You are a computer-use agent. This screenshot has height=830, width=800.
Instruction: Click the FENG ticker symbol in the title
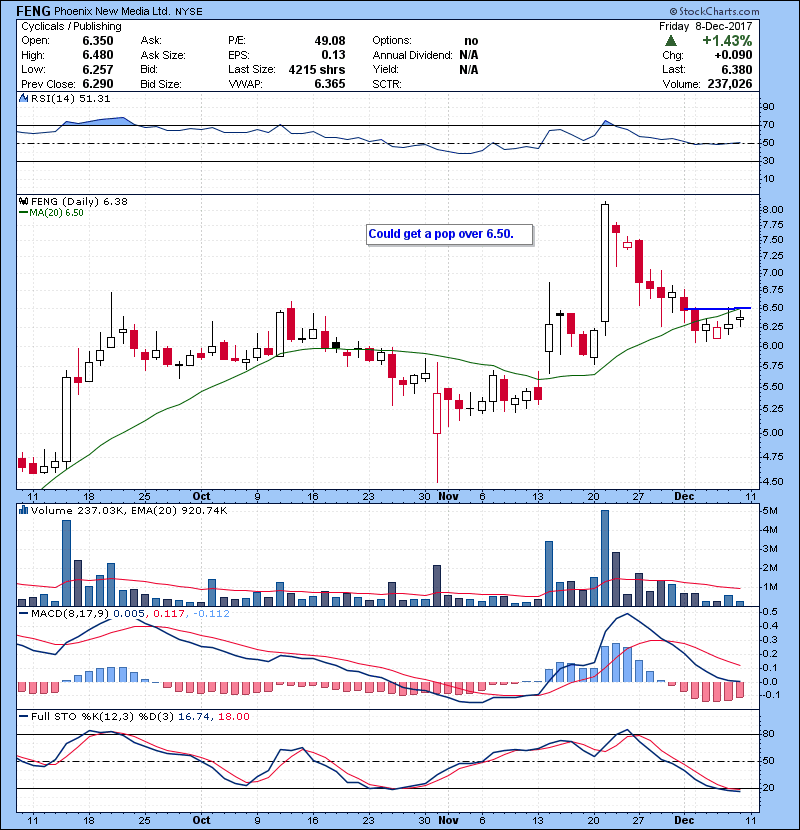tap(33, 11)
